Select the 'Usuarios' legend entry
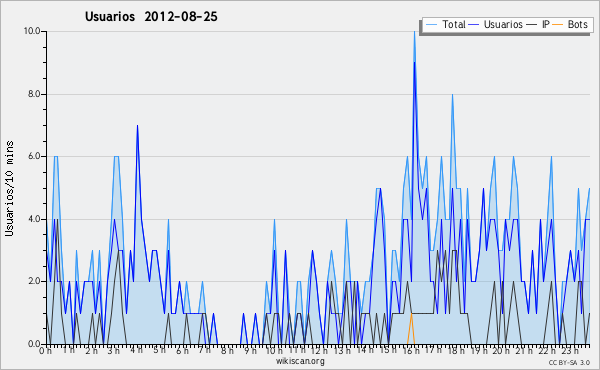This screenshot has height=370, width=600. coord(503,24)
